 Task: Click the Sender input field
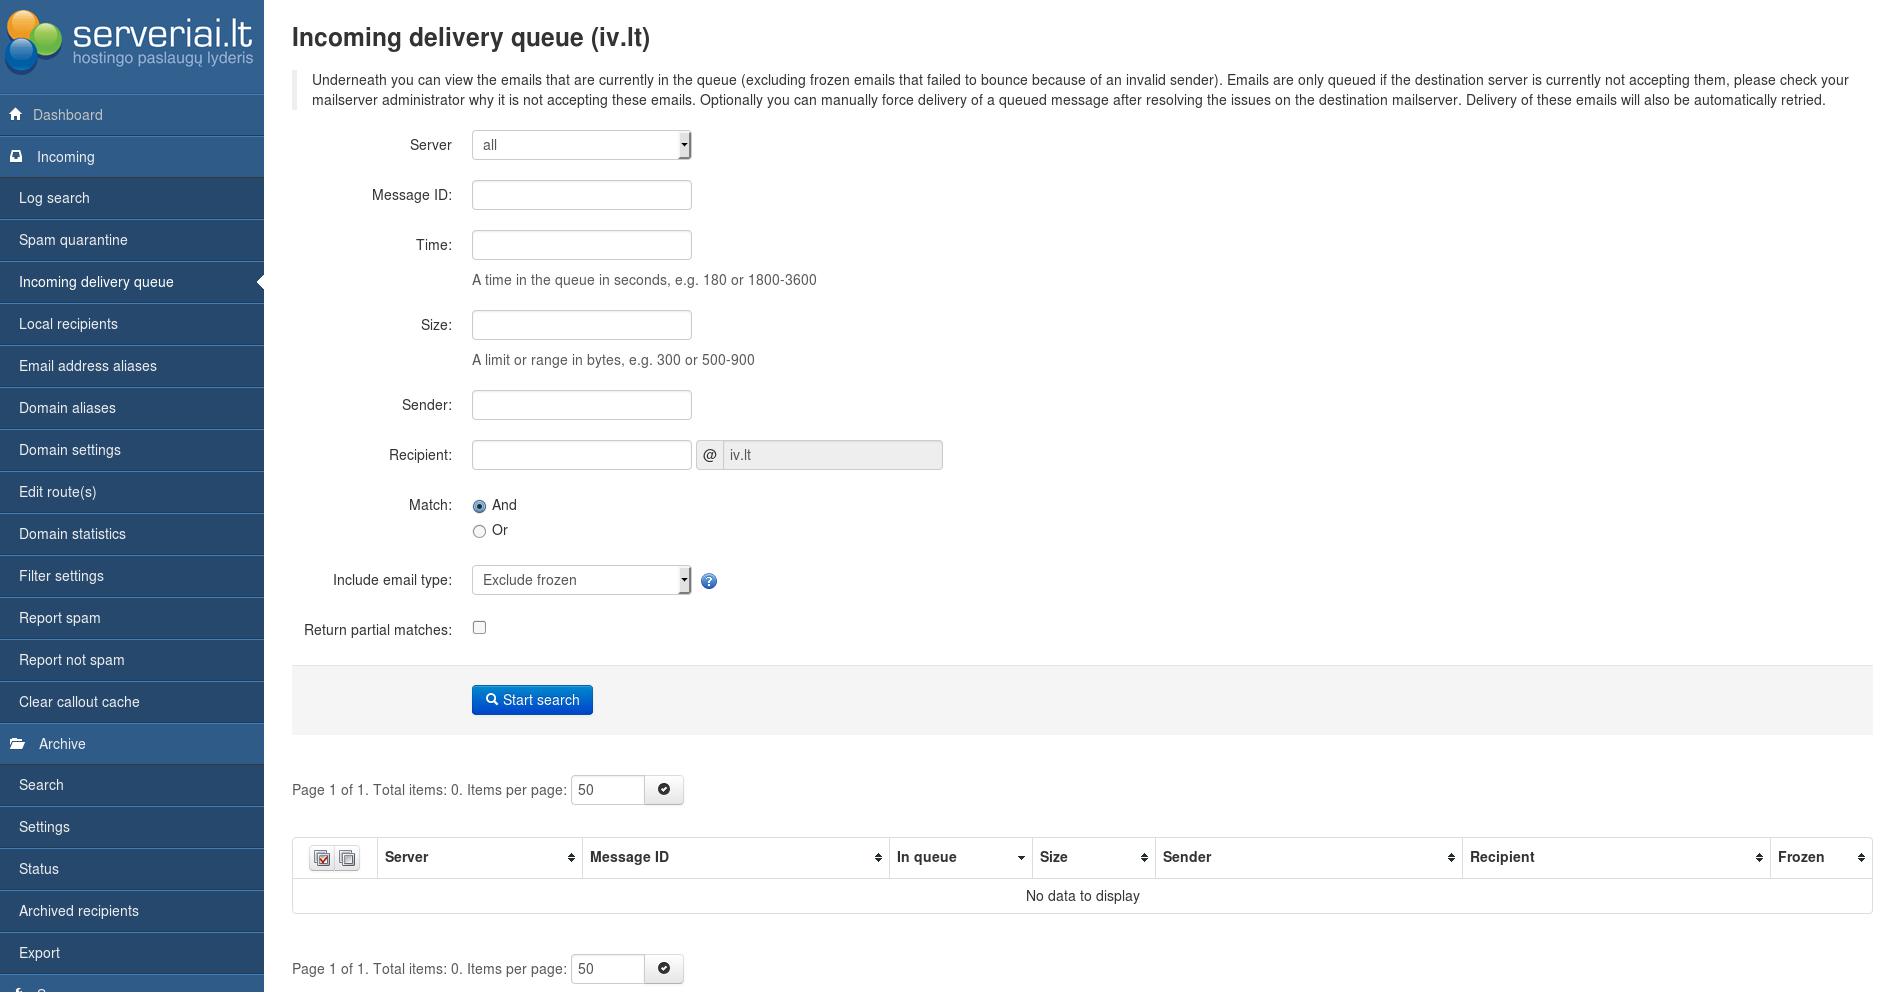click(x=581, y=405)
